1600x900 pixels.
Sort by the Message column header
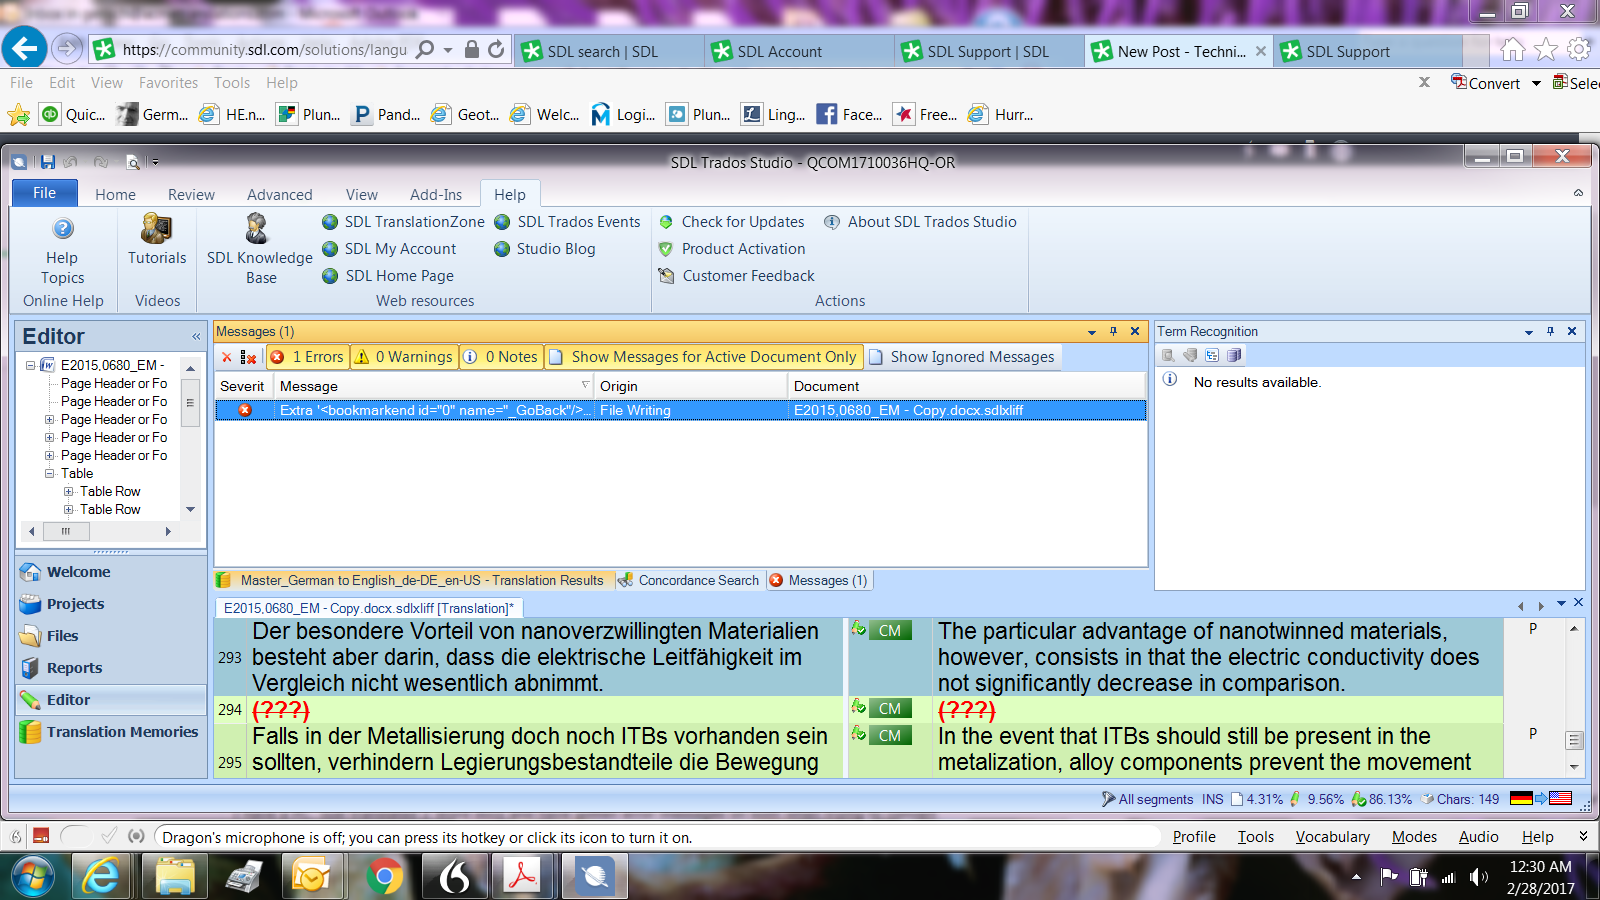coord(434,386)
